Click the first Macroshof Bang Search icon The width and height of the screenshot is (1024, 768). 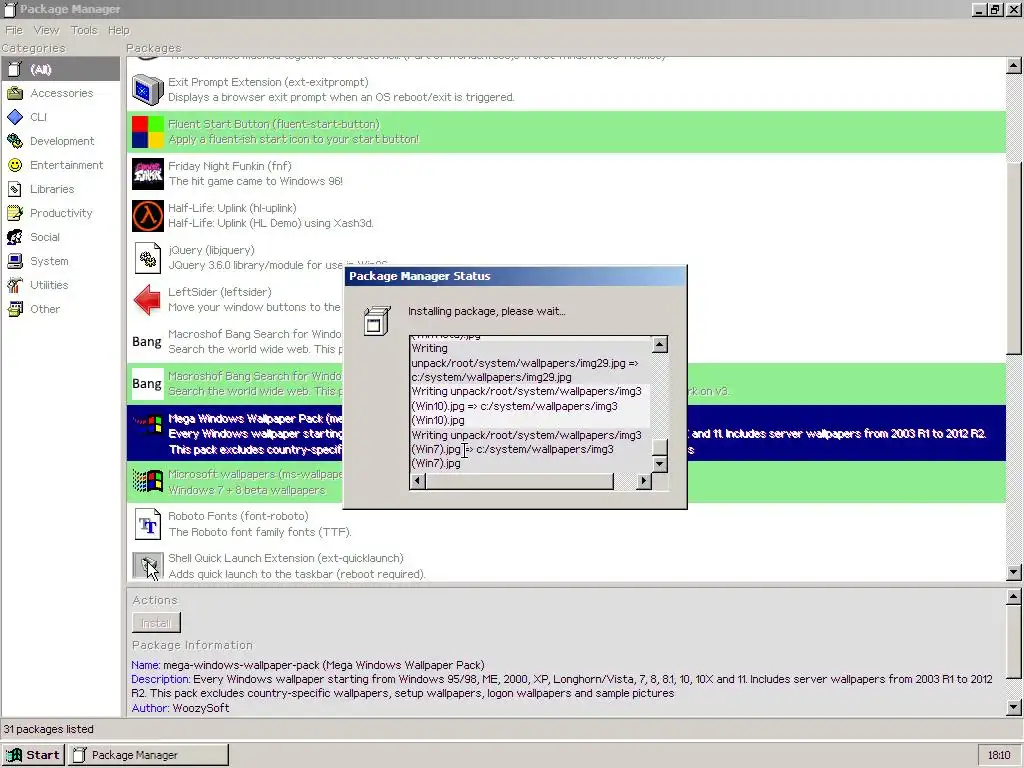[147, 342]
